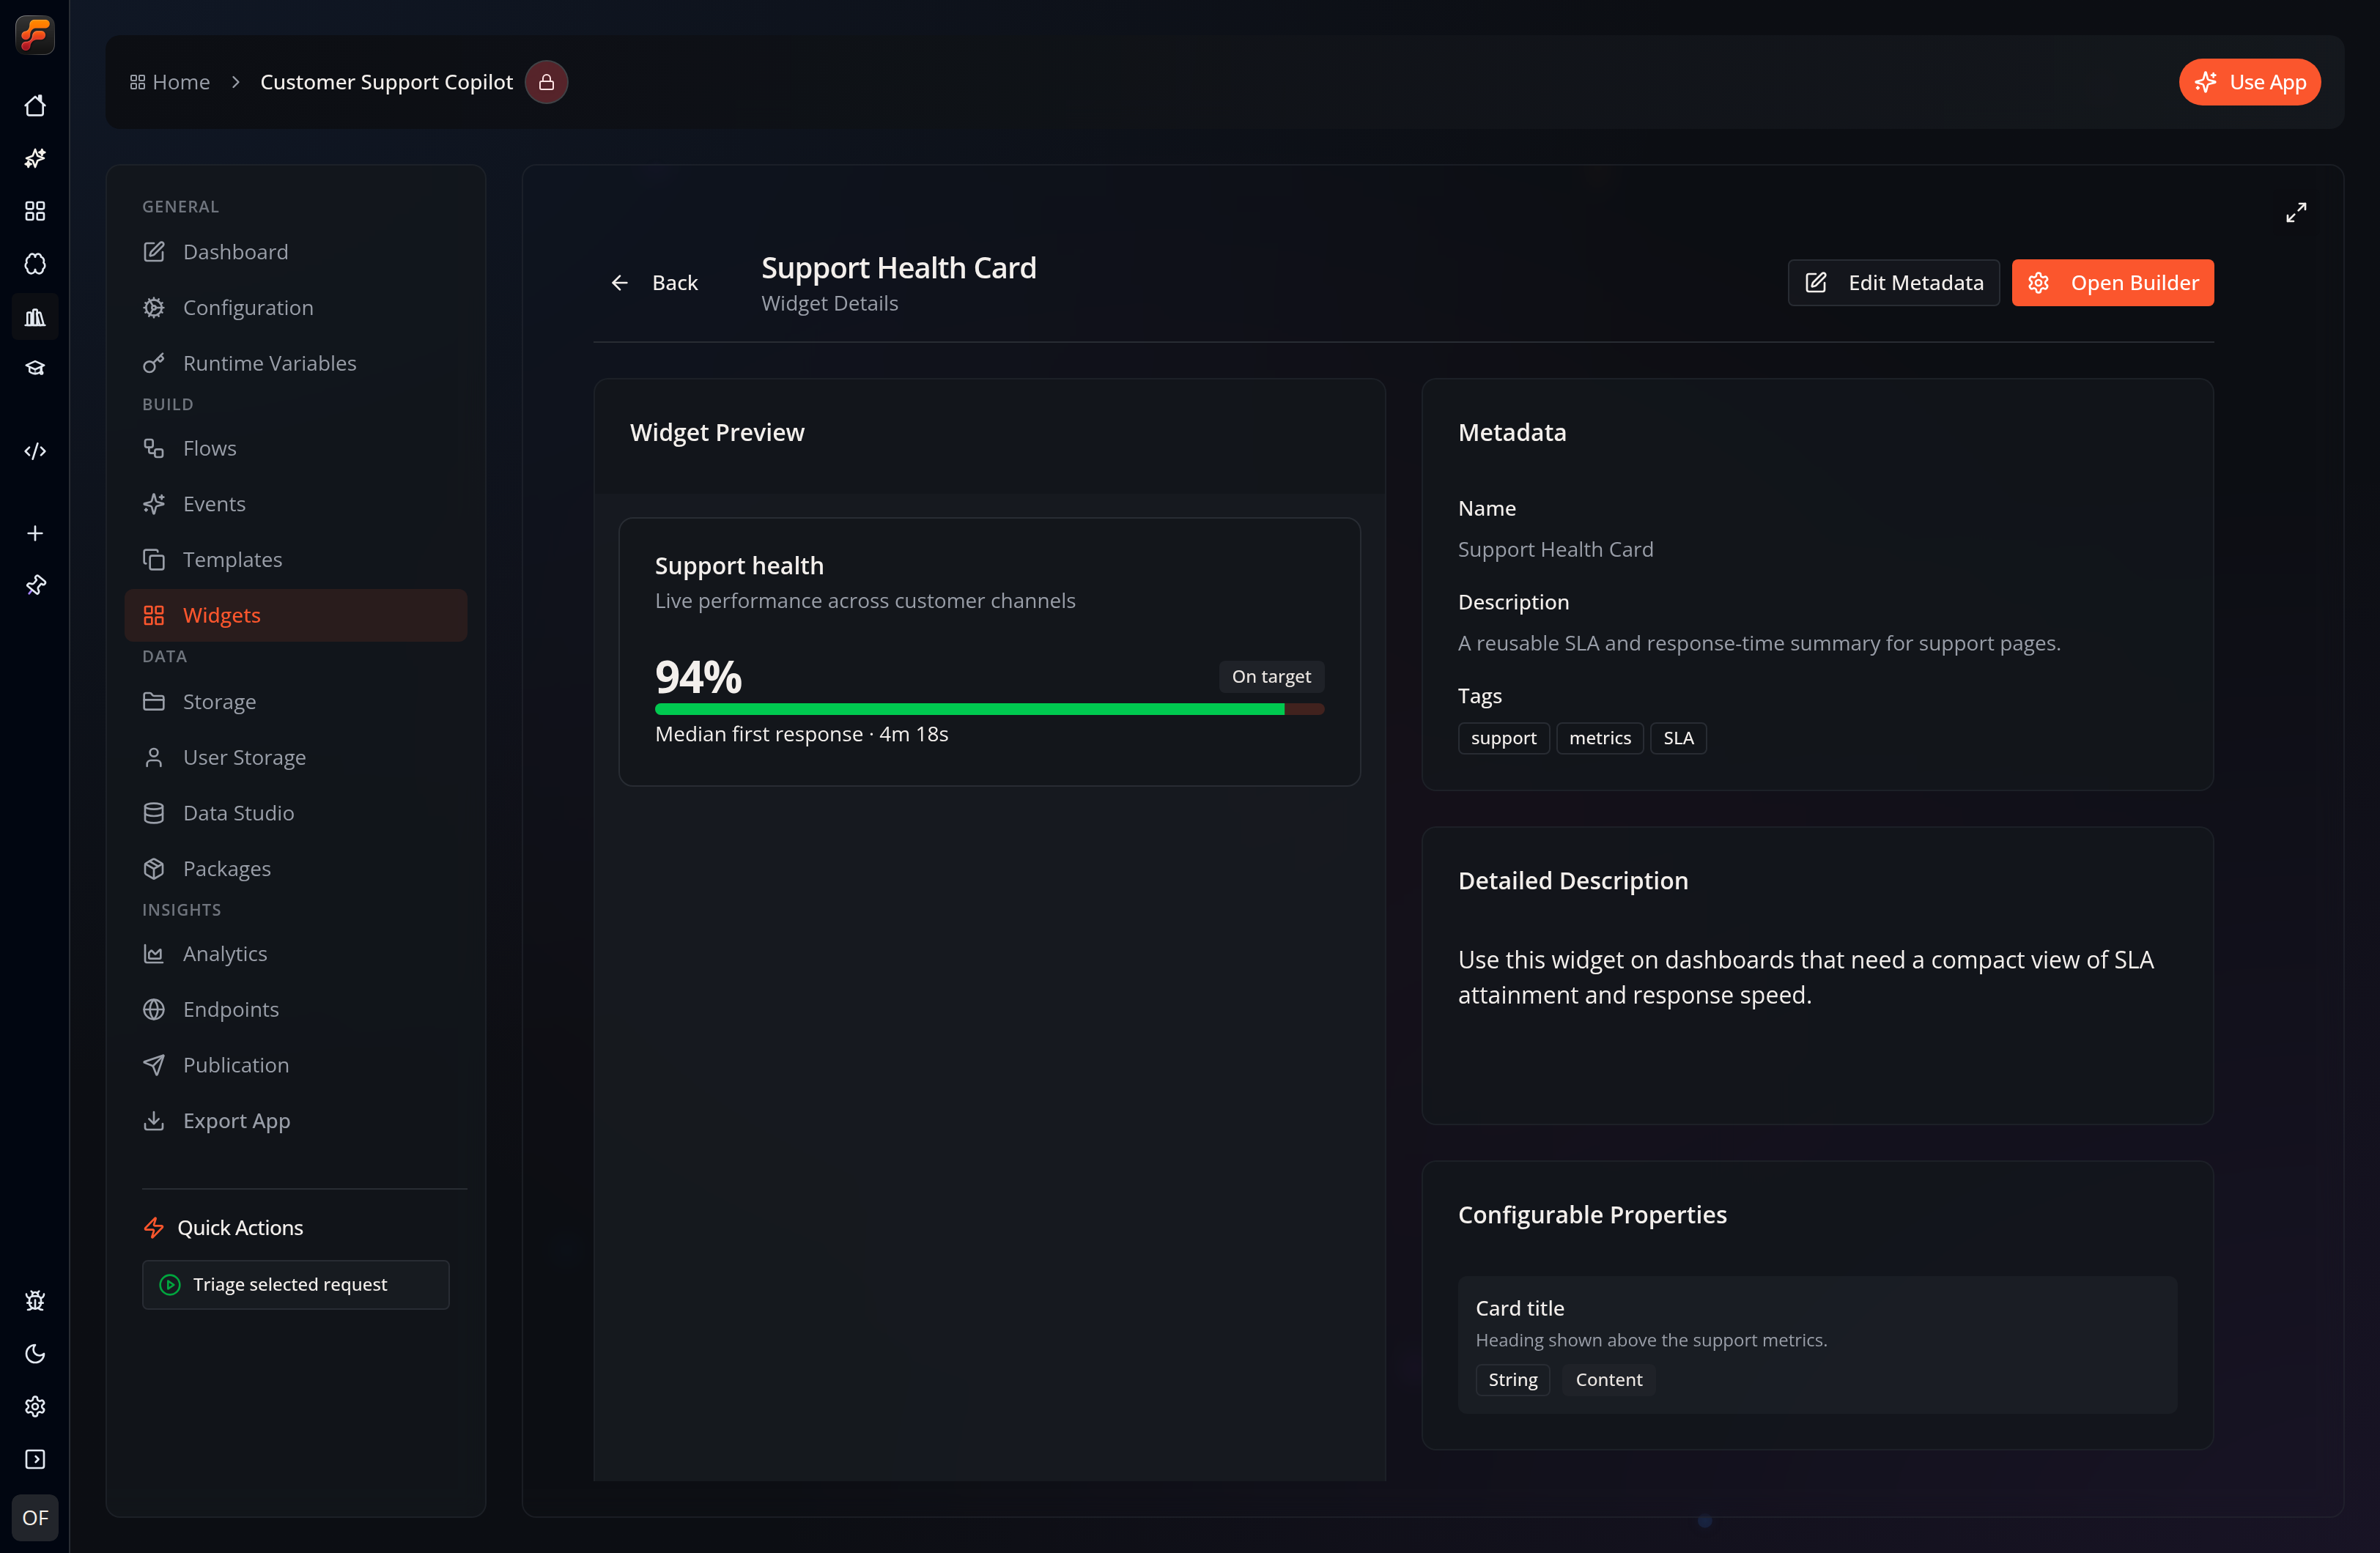Image resolution: width=2380 pixels, height=1553 pixels.
Task: Open User Storage in the sidebar
Action: (x=296, y=757)
